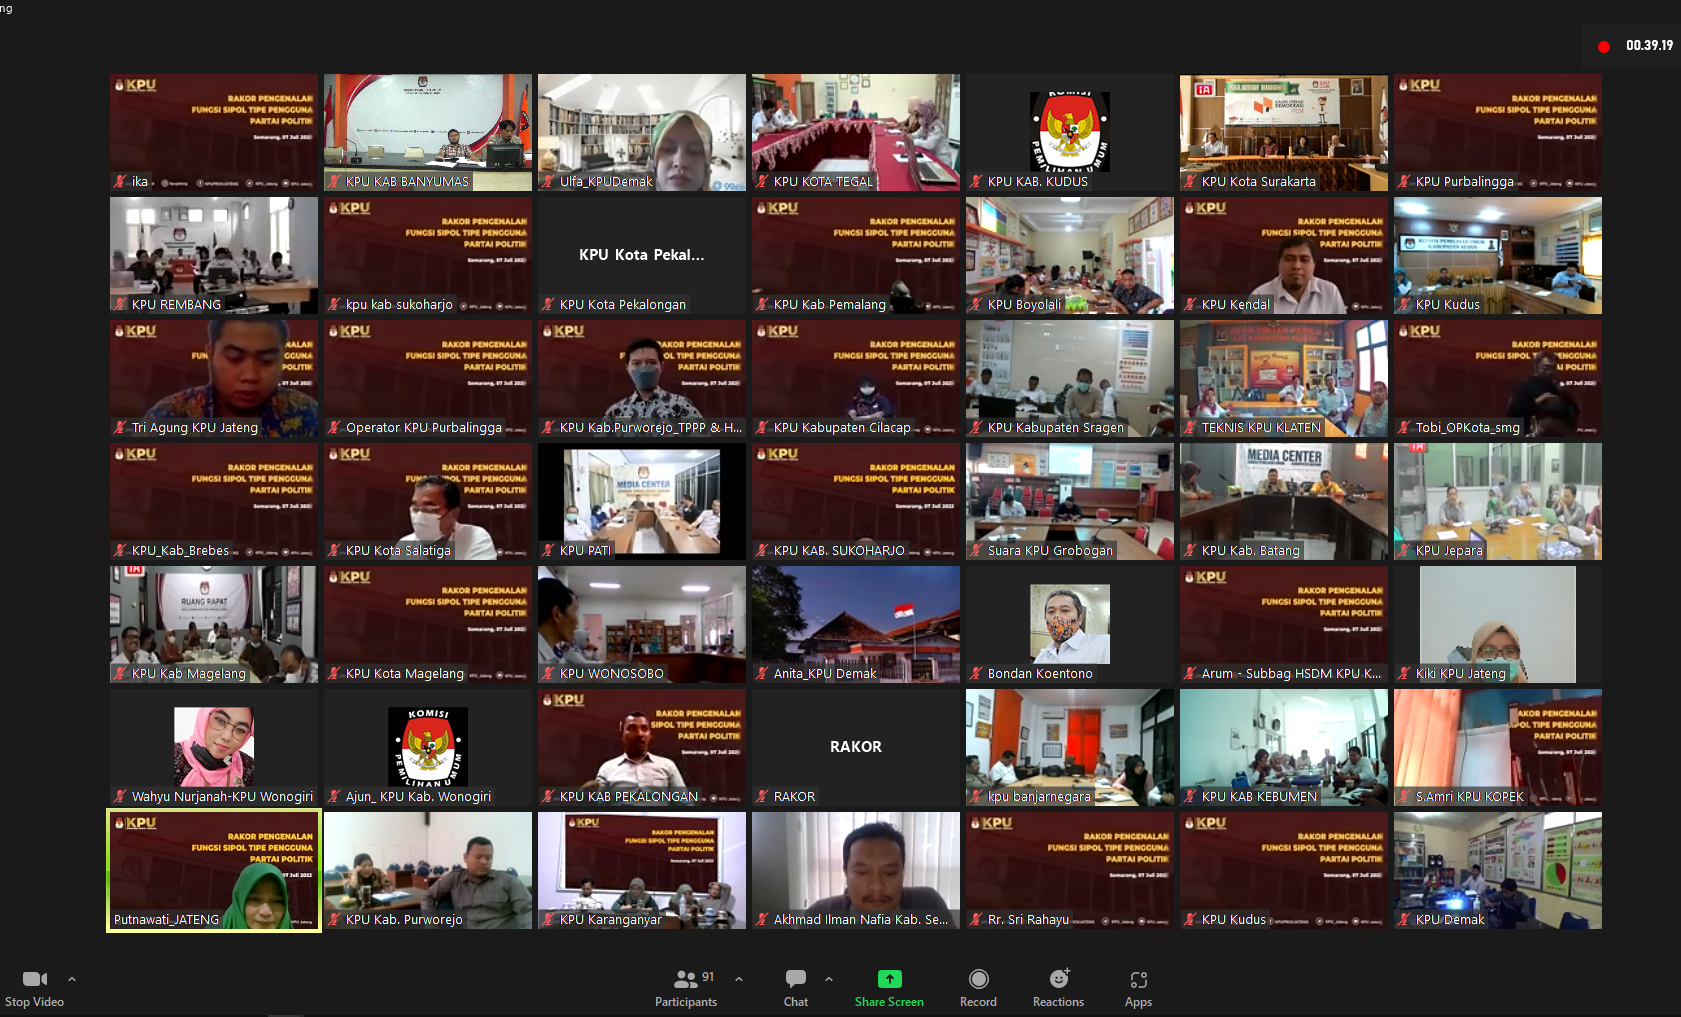Viewport: 1681px width, 1017px height.
Task: Open the Apps icon
Action: (1138, 979)
